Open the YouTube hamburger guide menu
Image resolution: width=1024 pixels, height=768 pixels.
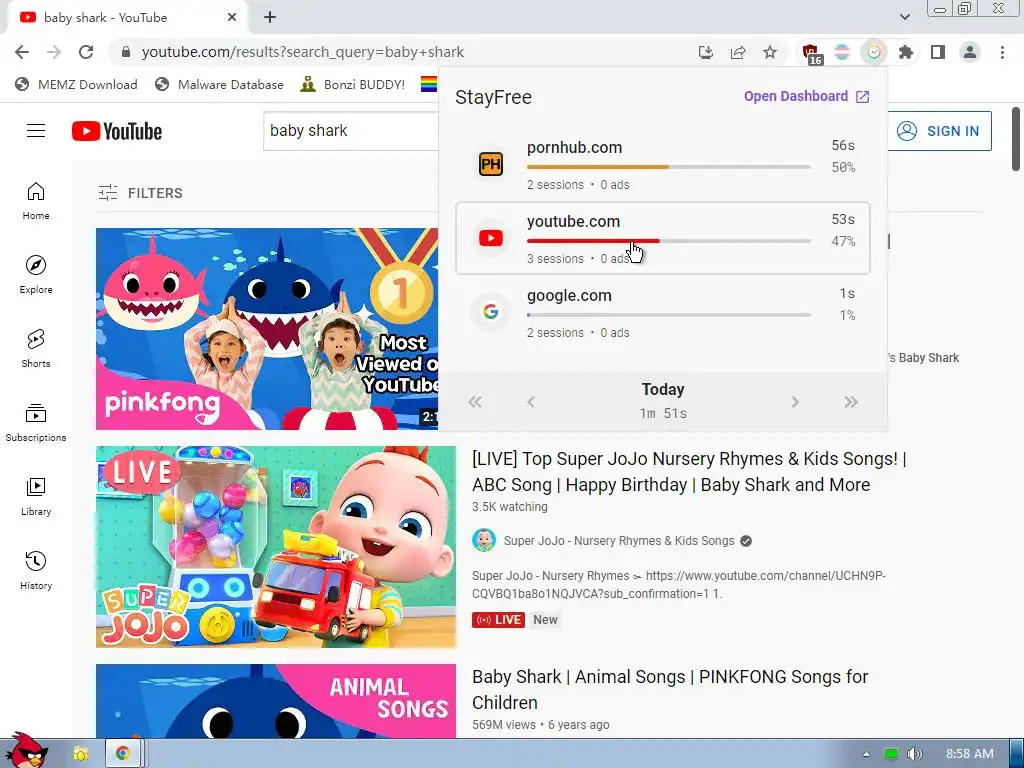click(x=36, y=131)
